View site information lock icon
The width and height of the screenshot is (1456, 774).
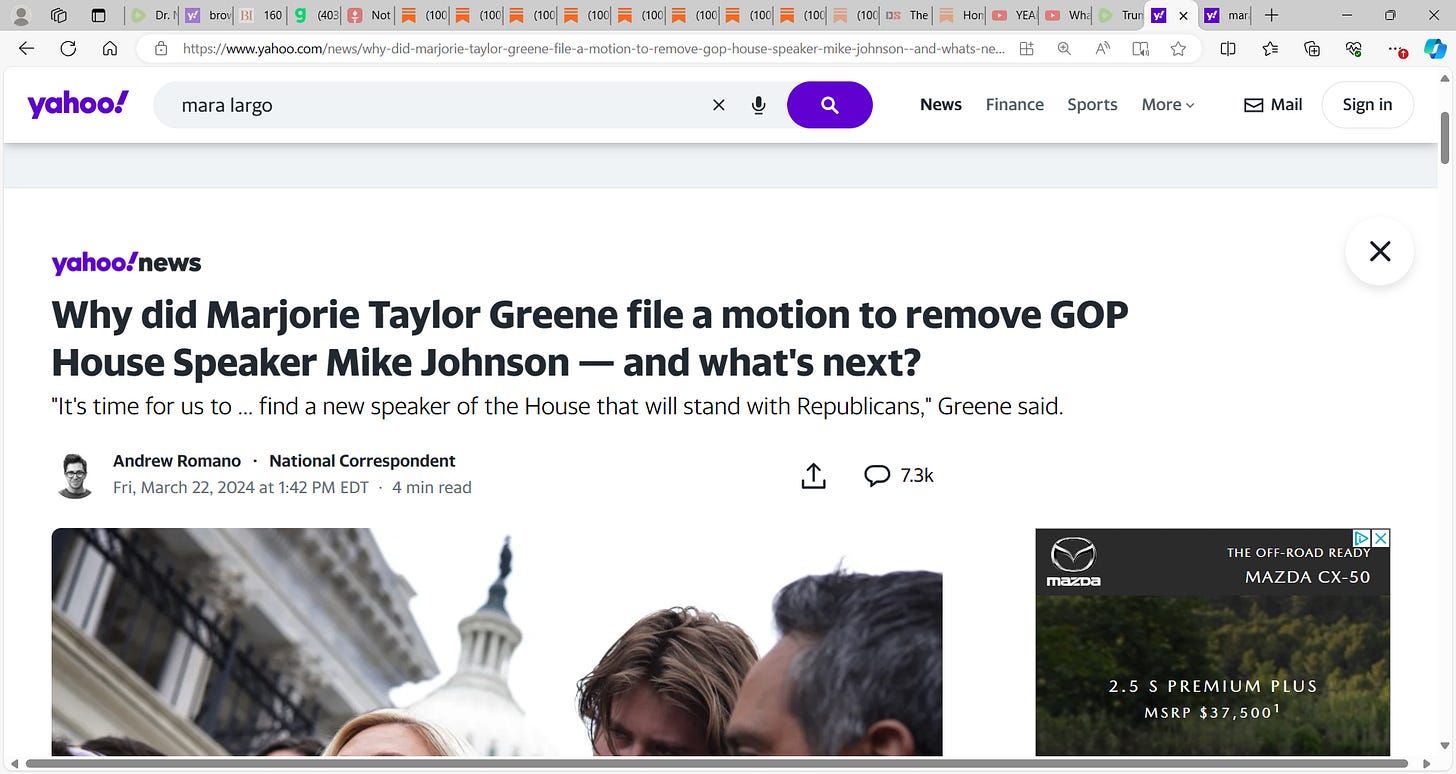(x=160, y=48)
